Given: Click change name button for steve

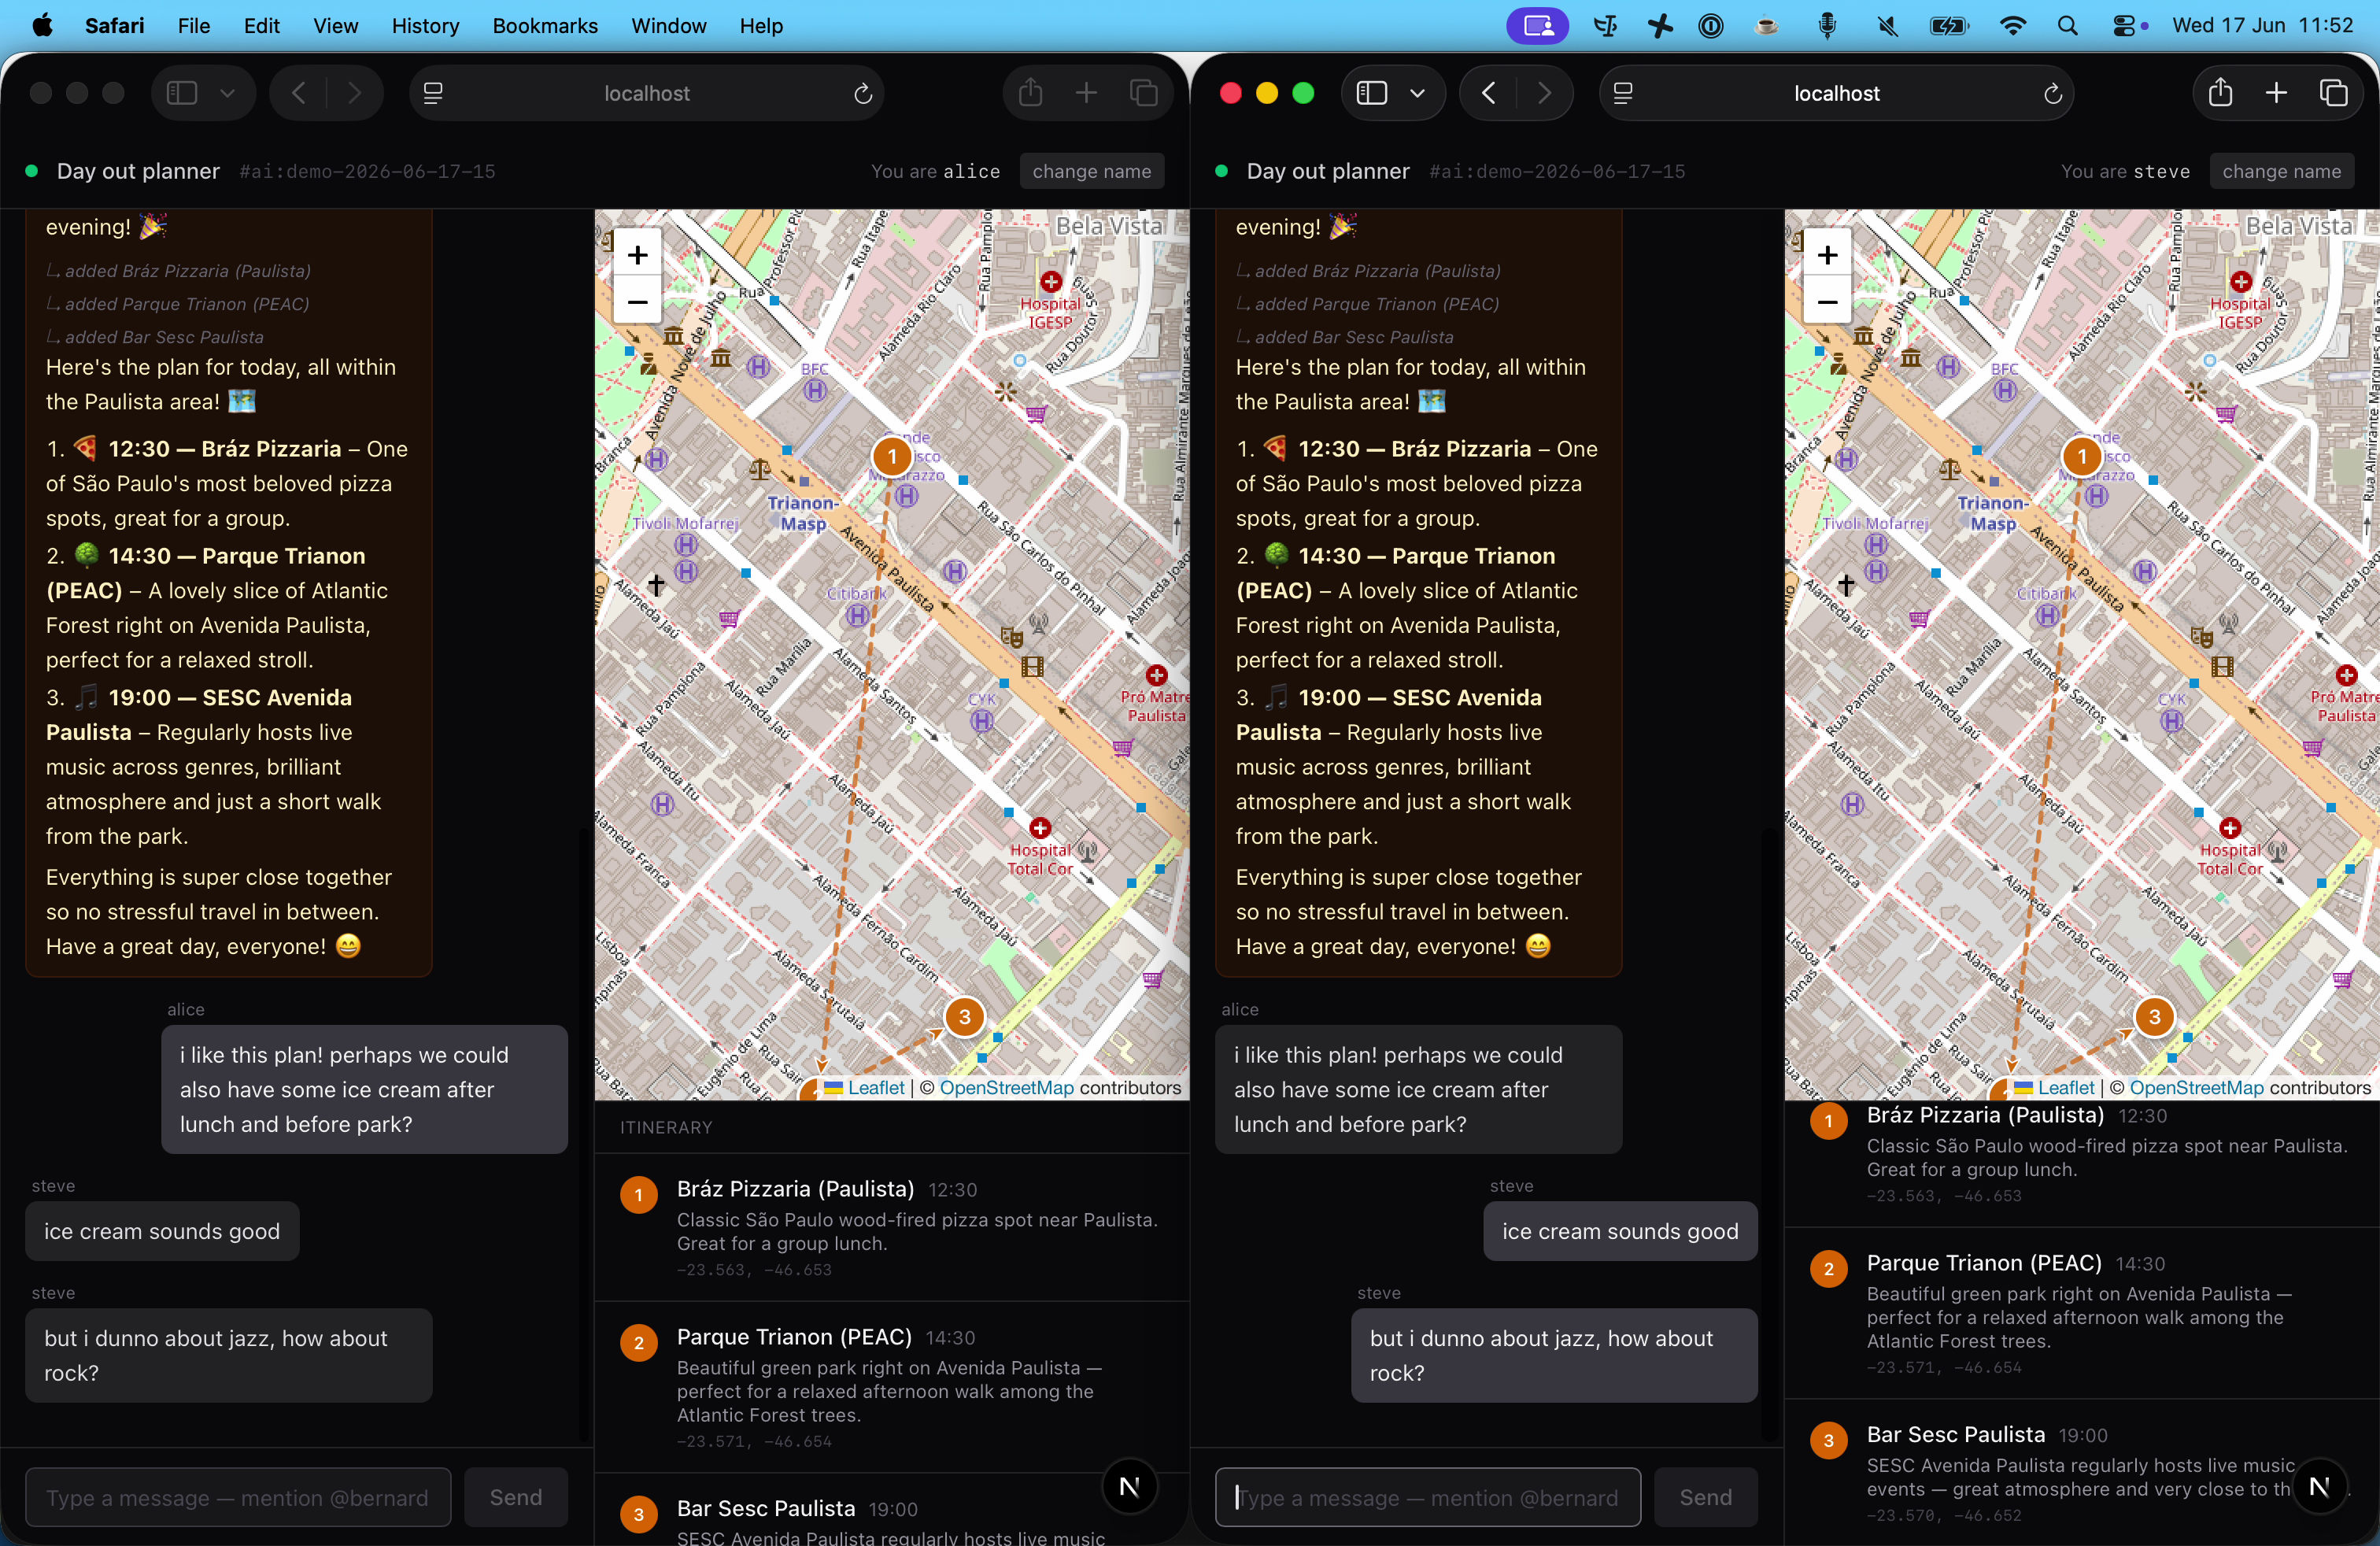Looking at the screenshot, I should 2281,171.
